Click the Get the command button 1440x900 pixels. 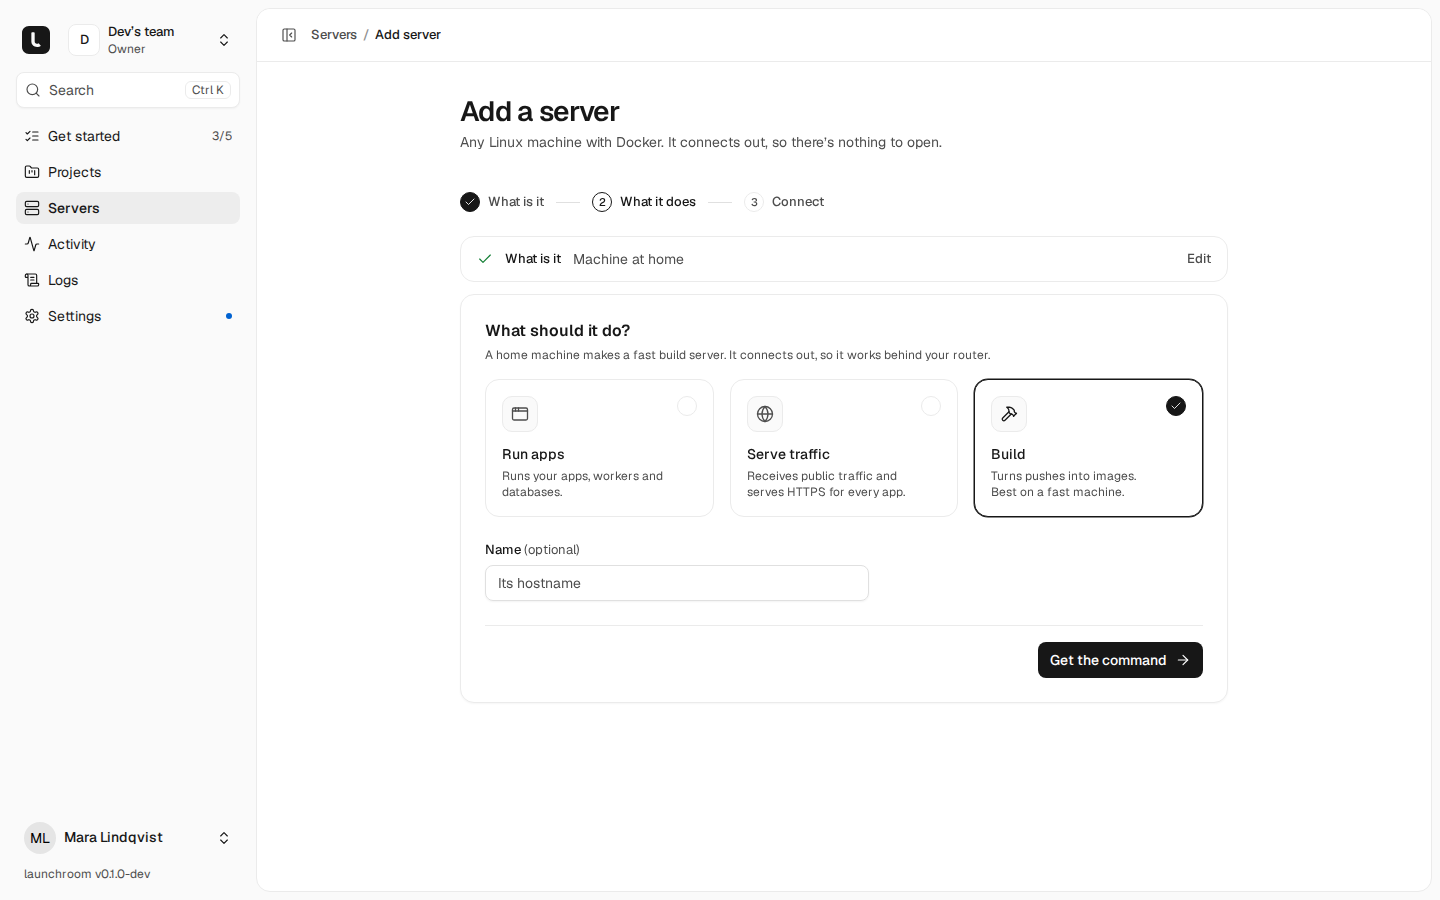(1120, 660)
